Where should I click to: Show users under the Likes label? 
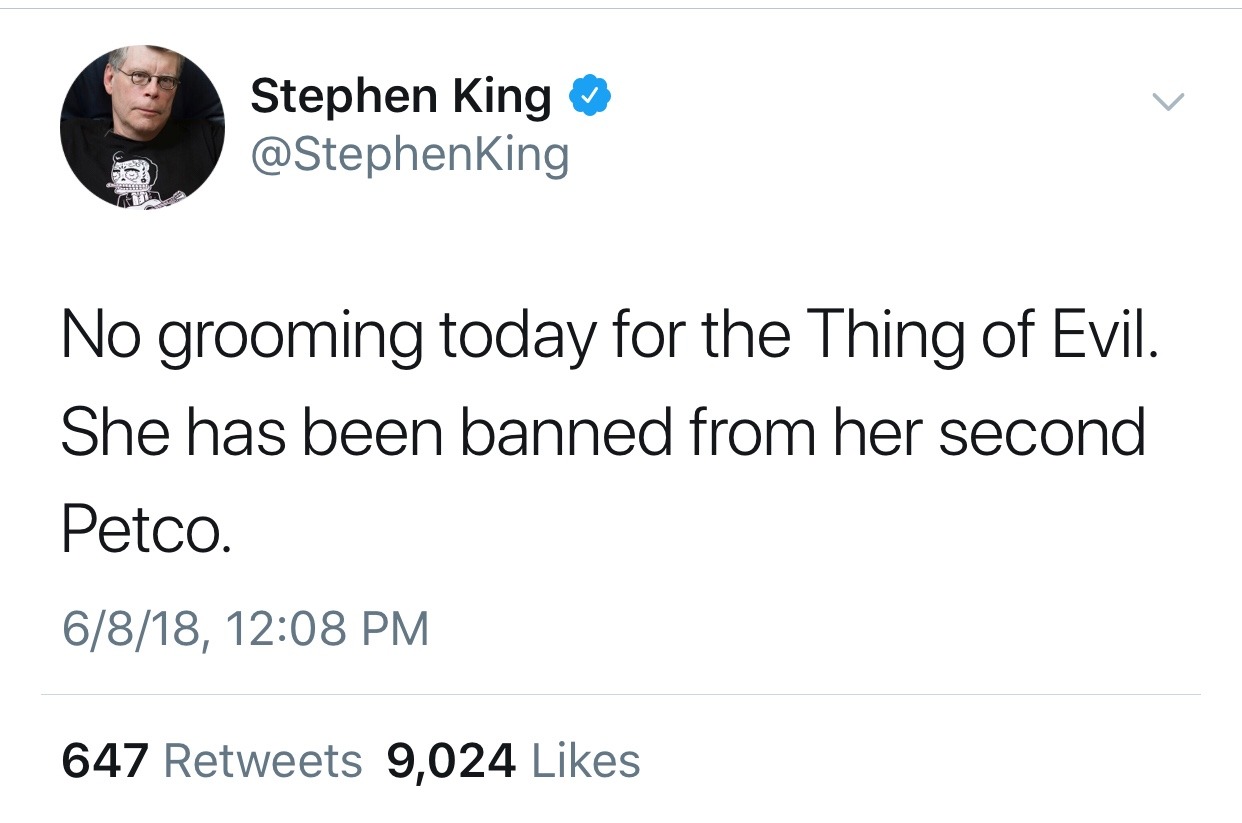point(585,761)
